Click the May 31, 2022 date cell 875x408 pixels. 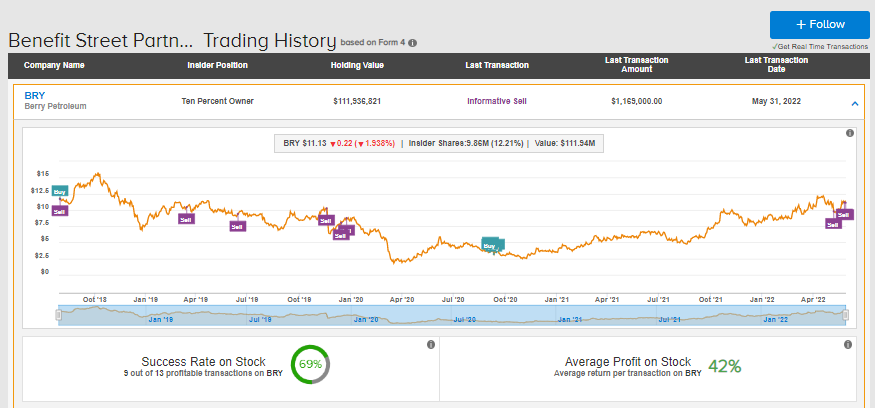point(776,102)
